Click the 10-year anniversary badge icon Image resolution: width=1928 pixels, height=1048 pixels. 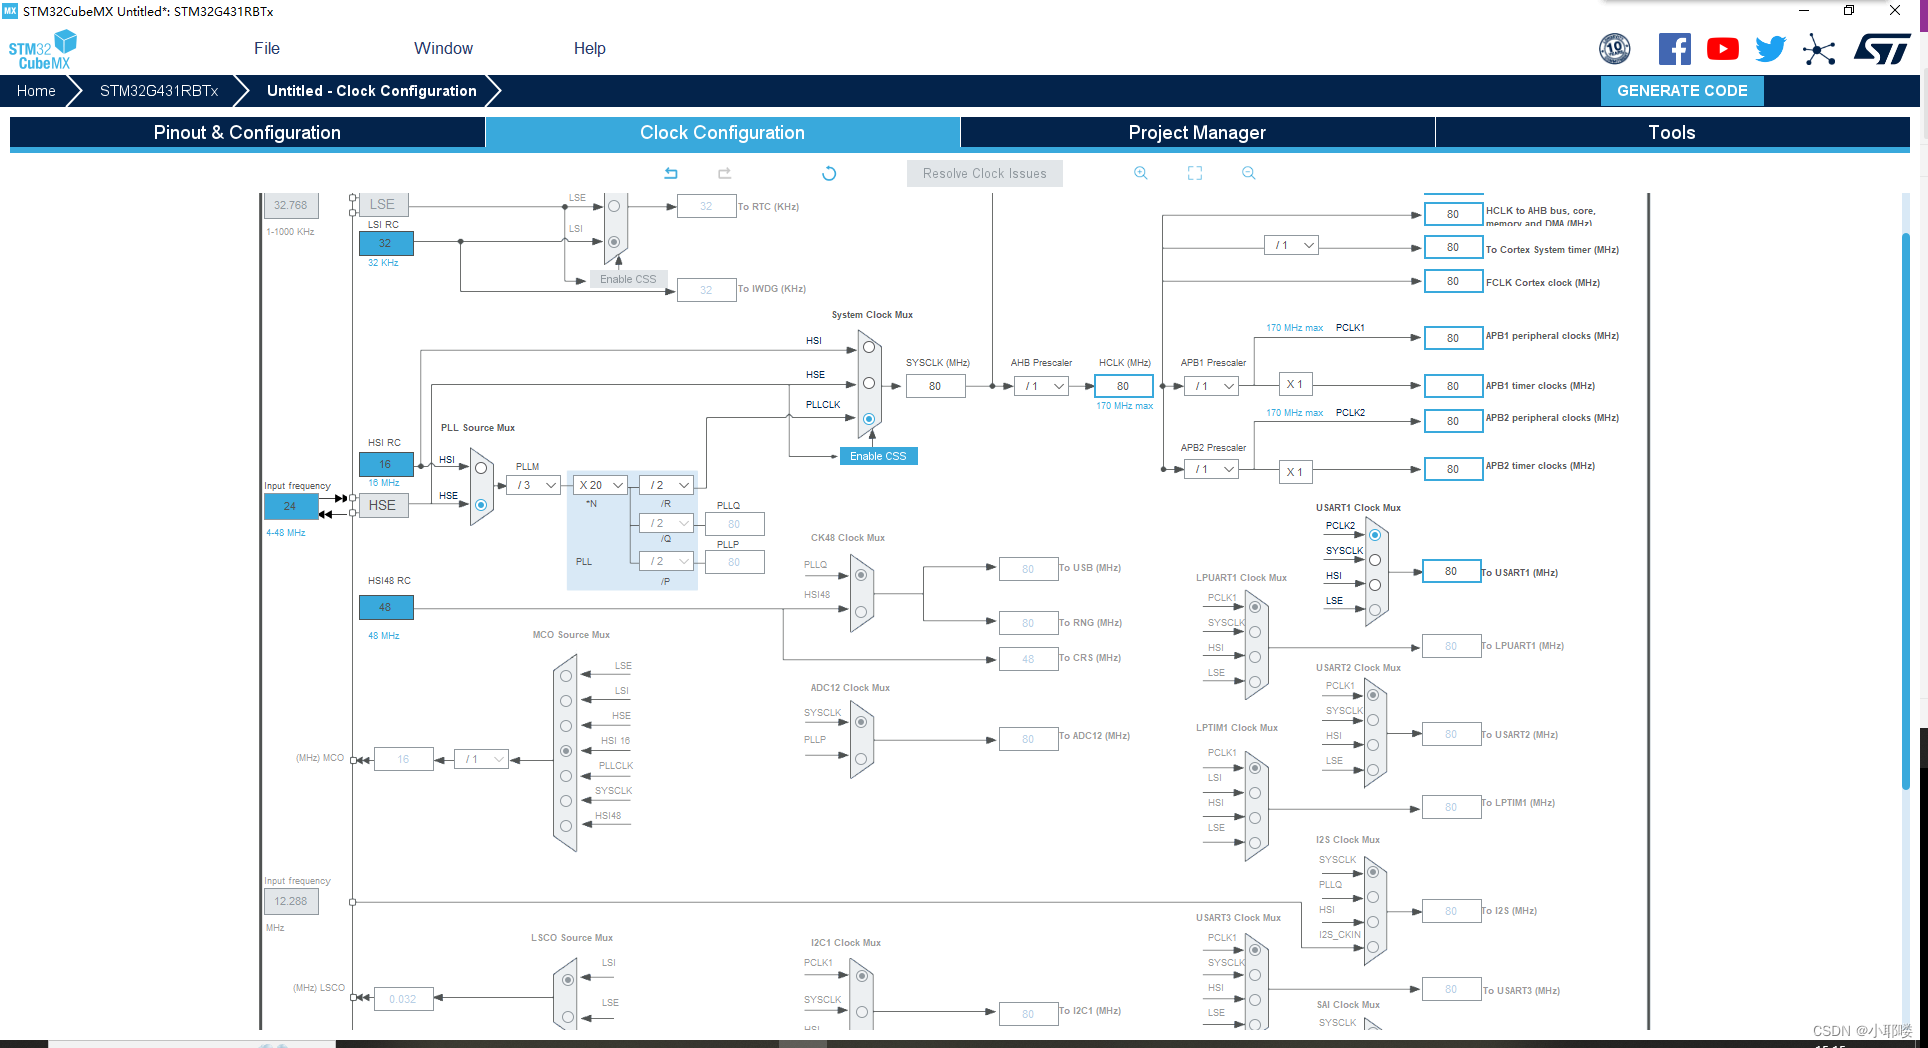point(1615,48)
